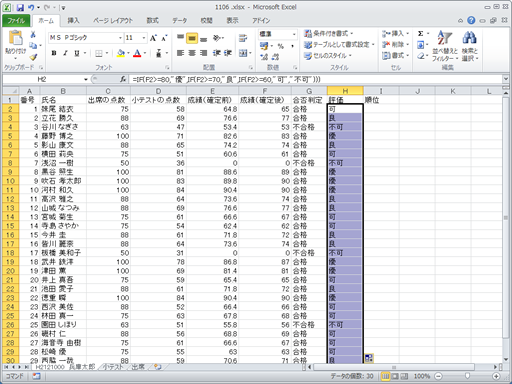Switch to the View tab

232,21
